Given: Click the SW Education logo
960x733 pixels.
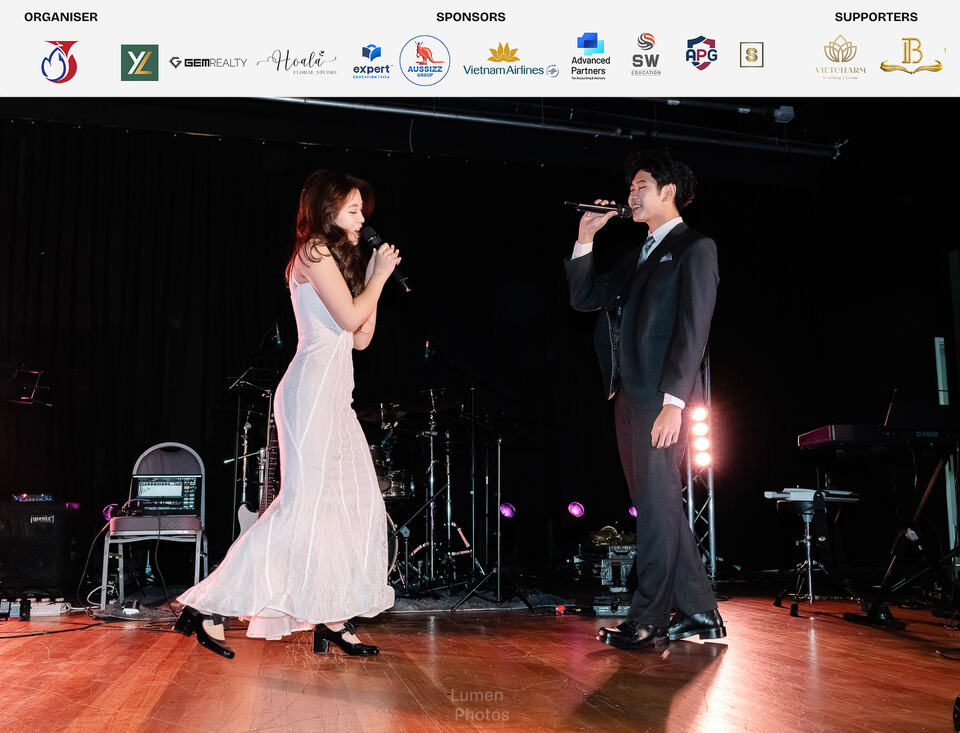Looking at the screenshot, I should pos(646,55).
